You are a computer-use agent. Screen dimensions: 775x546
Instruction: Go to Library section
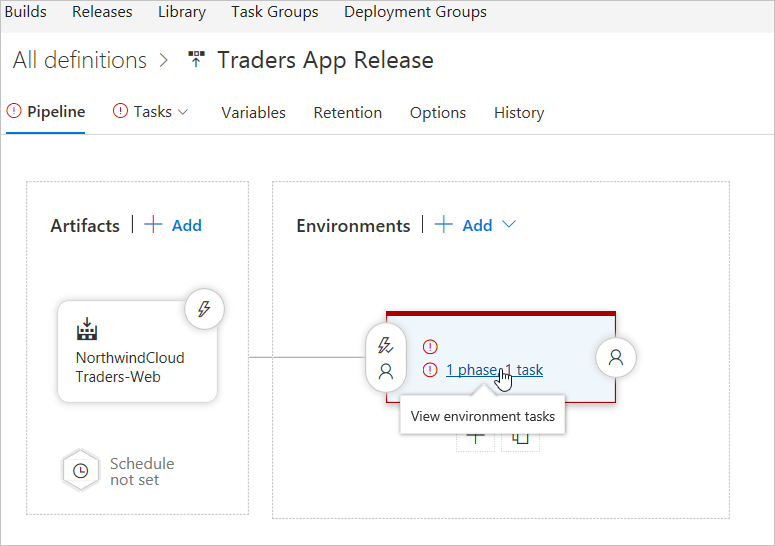(182, 11)
